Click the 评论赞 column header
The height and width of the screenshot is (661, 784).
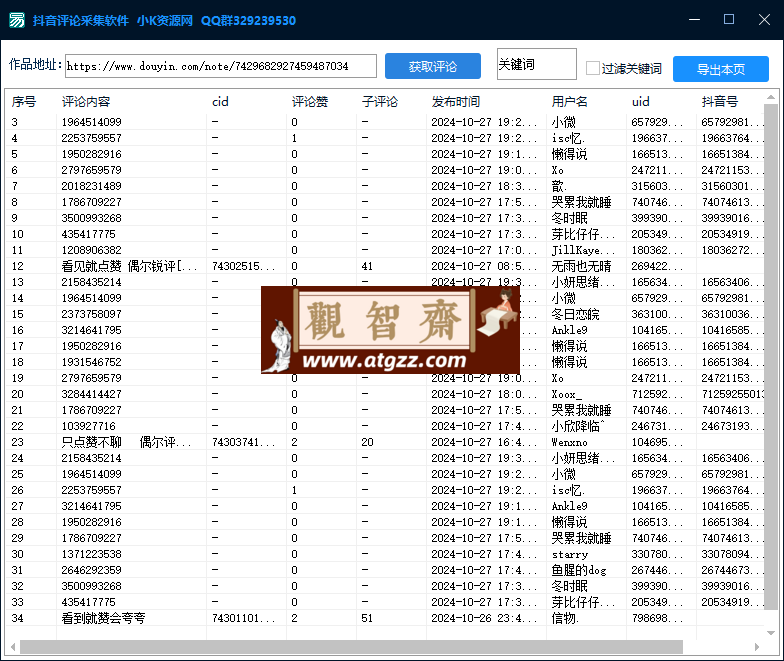coord(310,102)
